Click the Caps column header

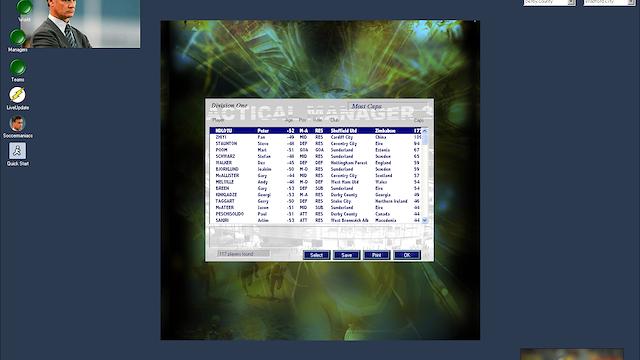click(419, 120)
